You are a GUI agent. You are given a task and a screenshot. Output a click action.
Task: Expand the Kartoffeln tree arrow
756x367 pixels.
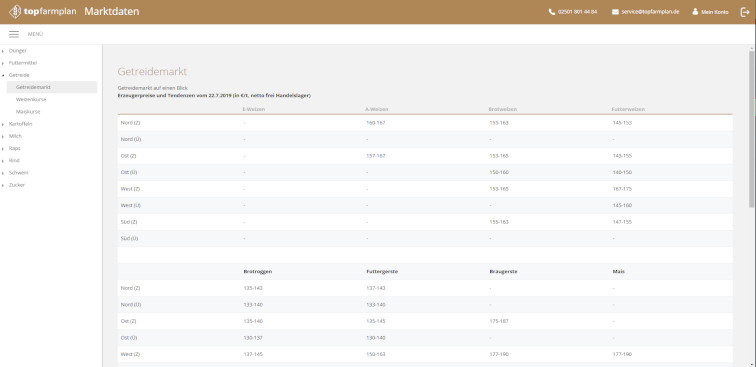pos(3,124)
